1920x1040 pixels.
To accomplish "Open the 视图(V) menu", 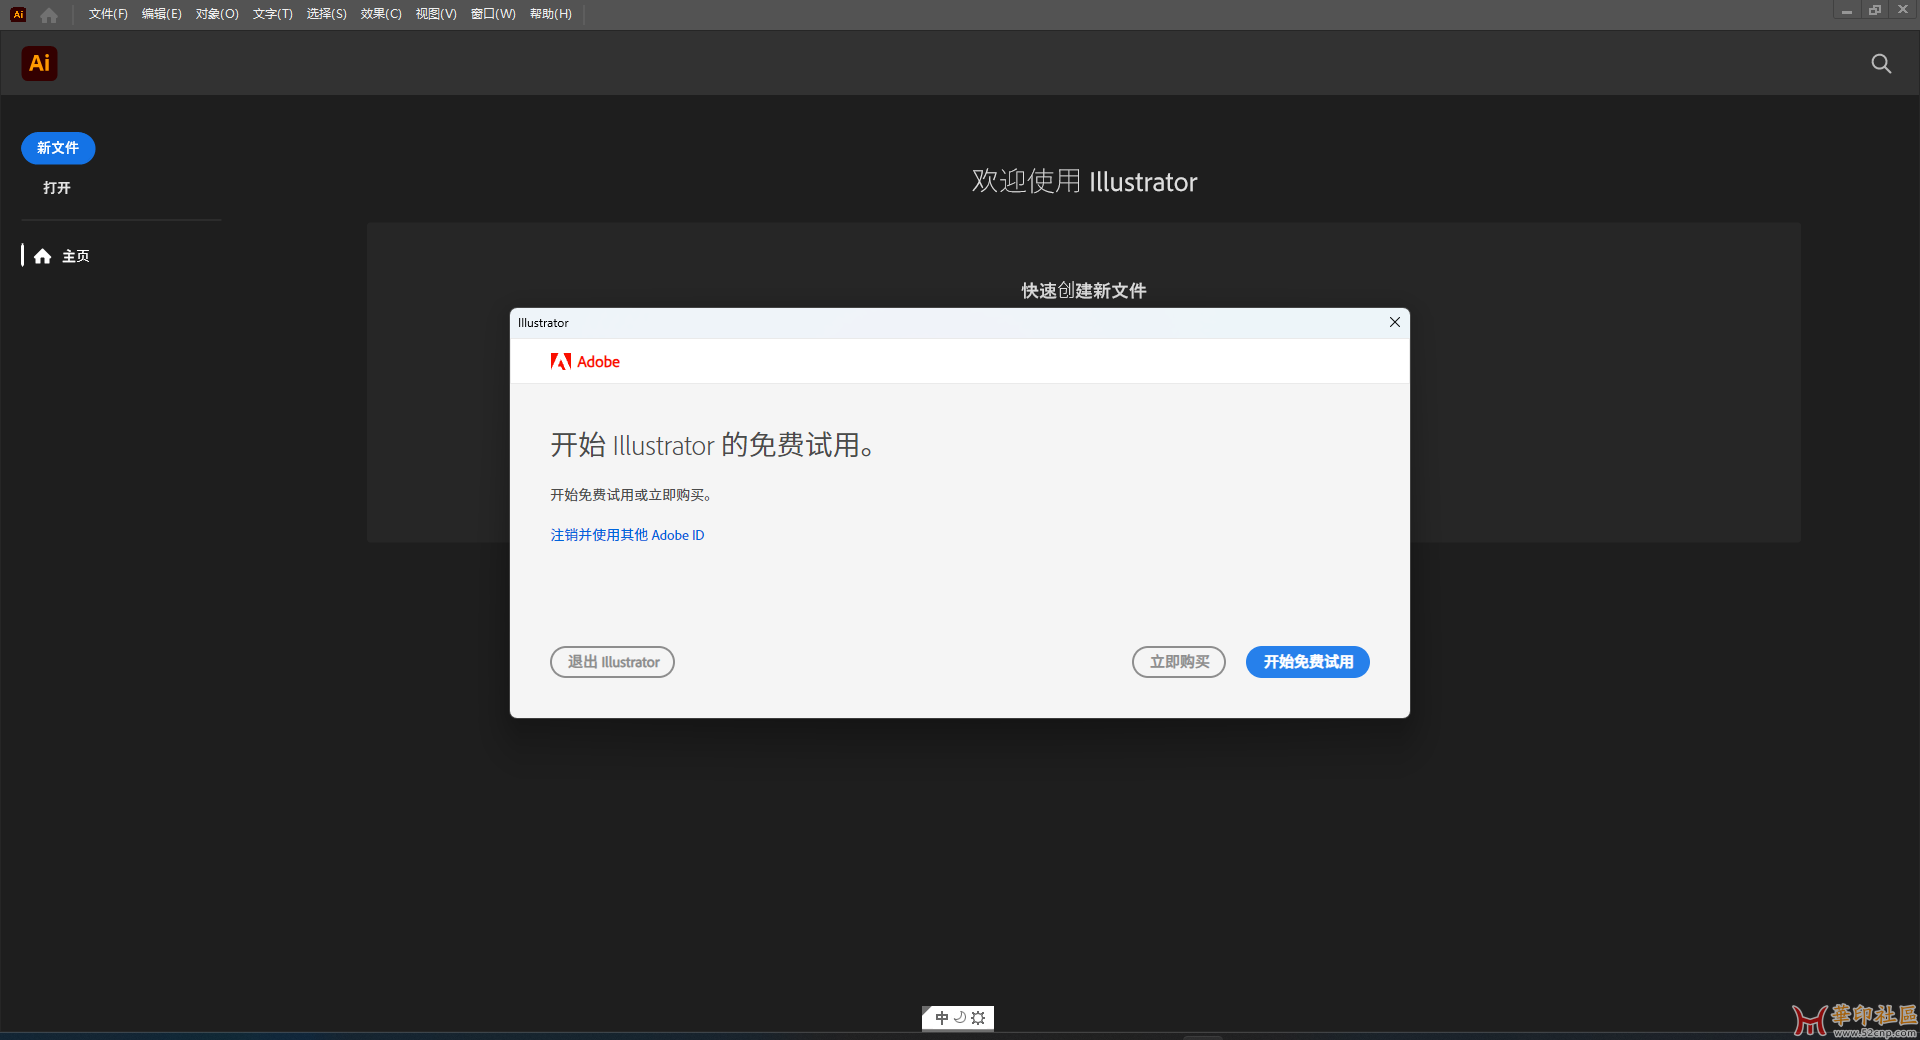I will 436,14.
